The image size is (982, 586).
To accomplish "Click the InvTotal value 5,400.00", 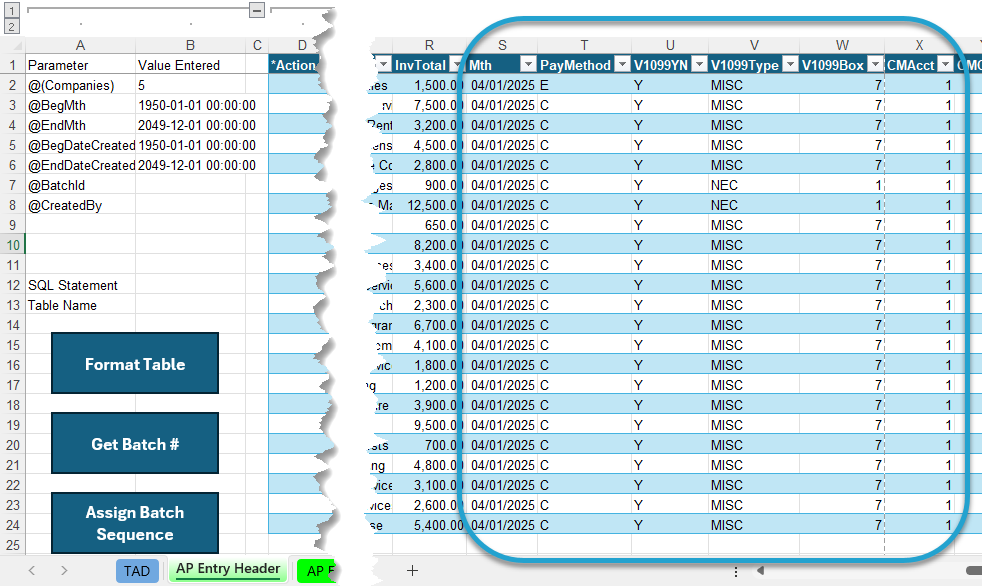I will 430,525.
